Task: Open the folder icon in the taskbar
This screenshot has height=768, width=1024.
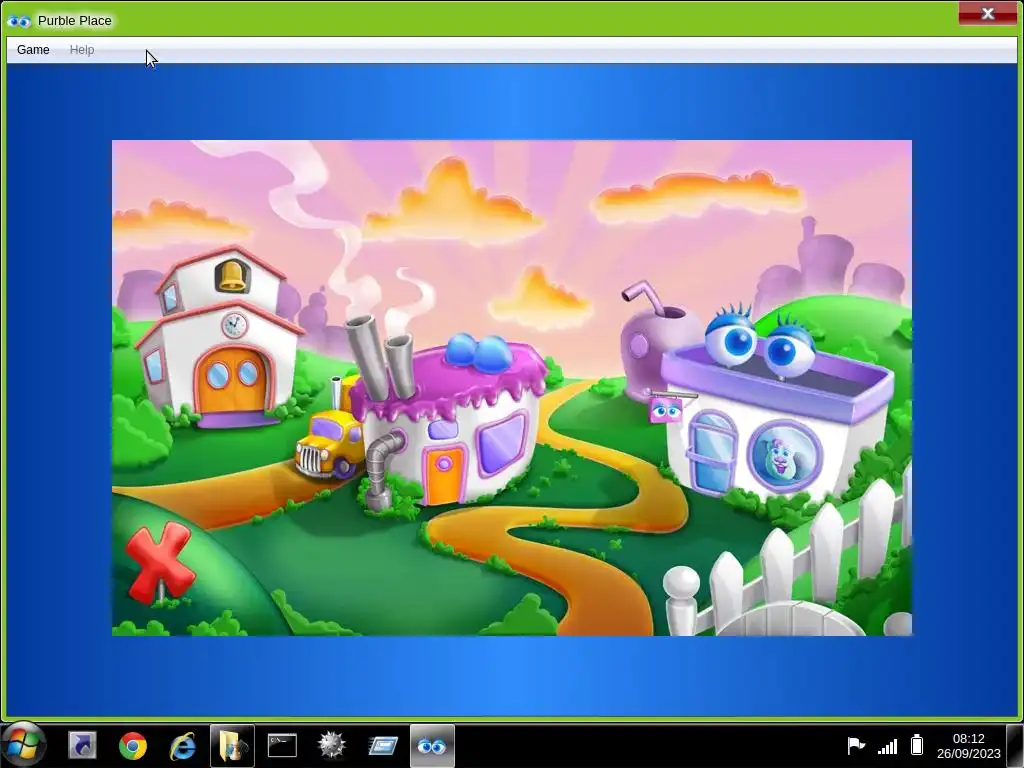Action: coord(232,746)
